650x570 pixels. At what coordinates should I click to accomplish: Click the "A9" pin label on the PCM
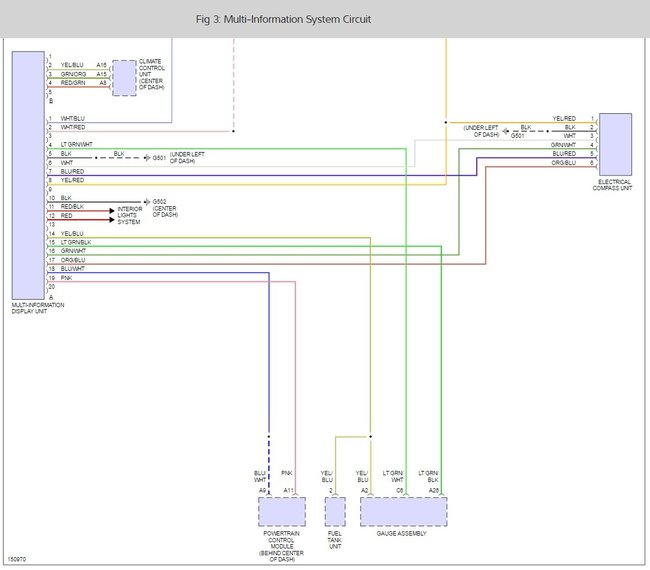pos(262,490)
